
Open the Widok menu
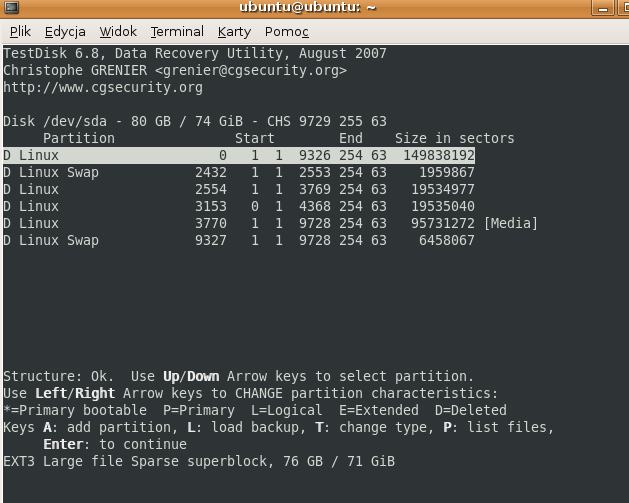[x=118, y=31]
